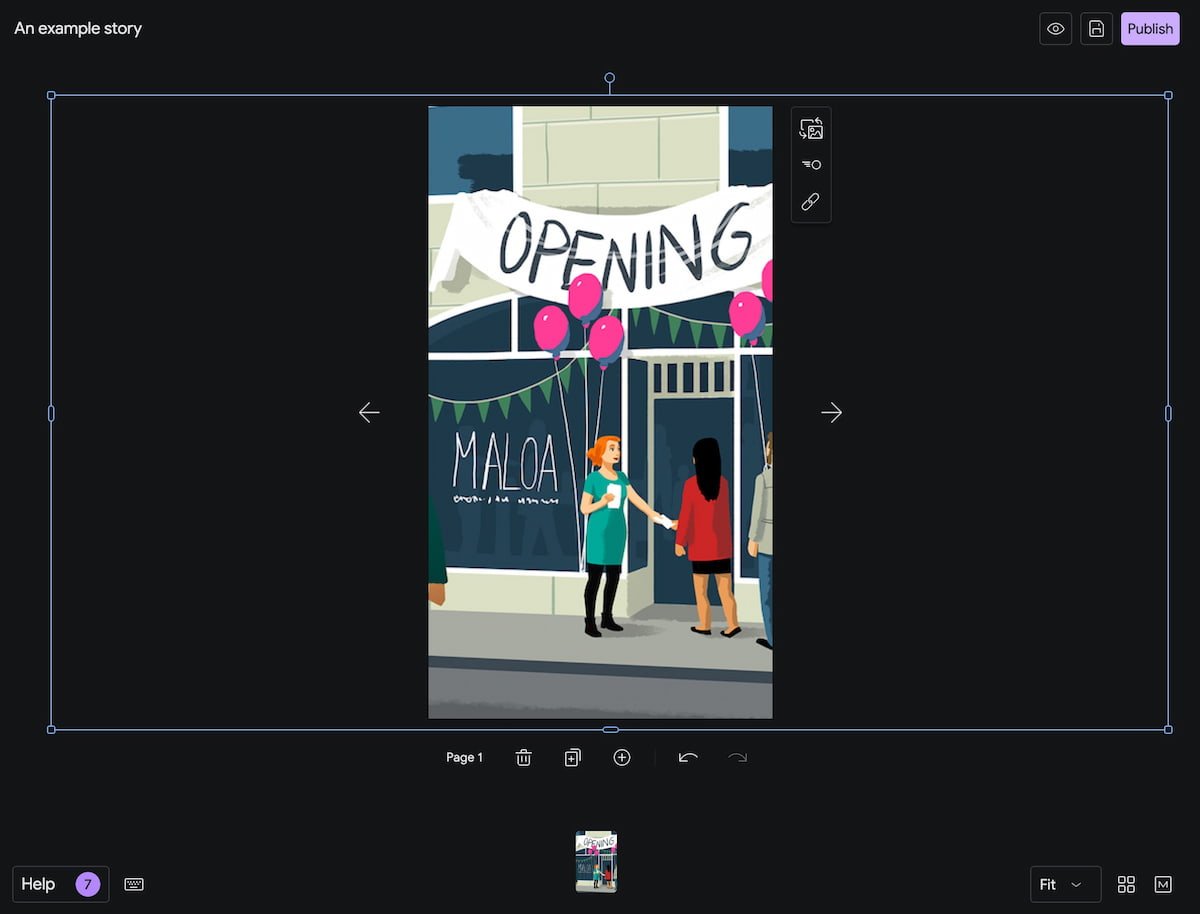Select the Page 1 thumbnail in carousel

(596, 861)
